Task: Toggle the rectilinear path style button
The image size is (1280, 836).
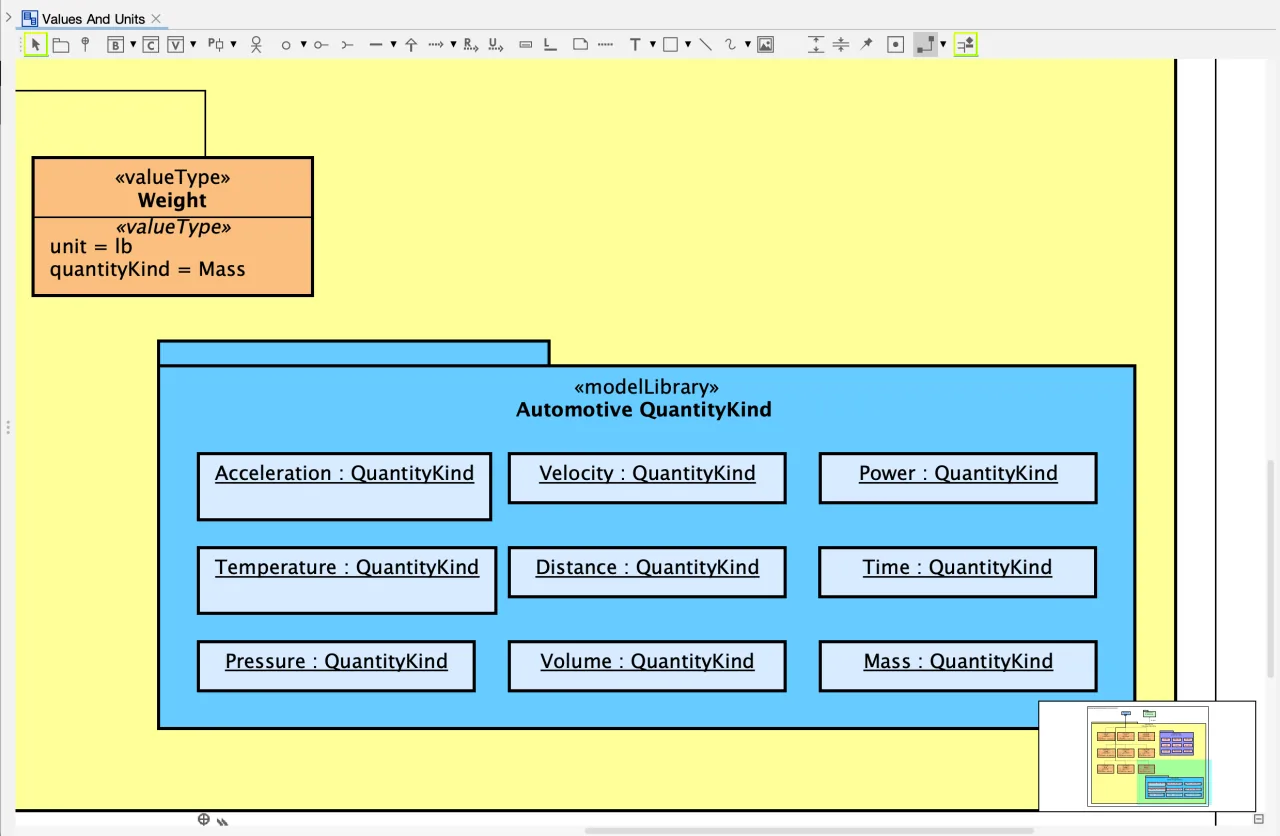Action: tap(925, 45)
